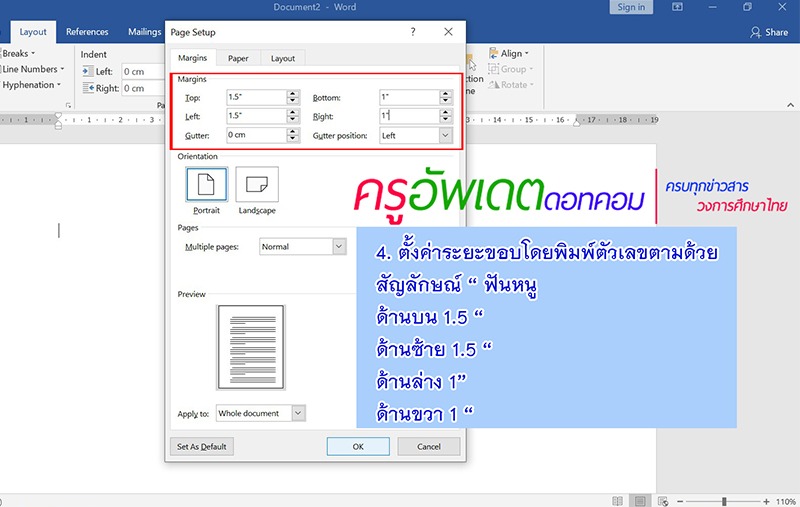
Task: Open the Paragraph dialog launcher
Action: click(x=68, y=105)
